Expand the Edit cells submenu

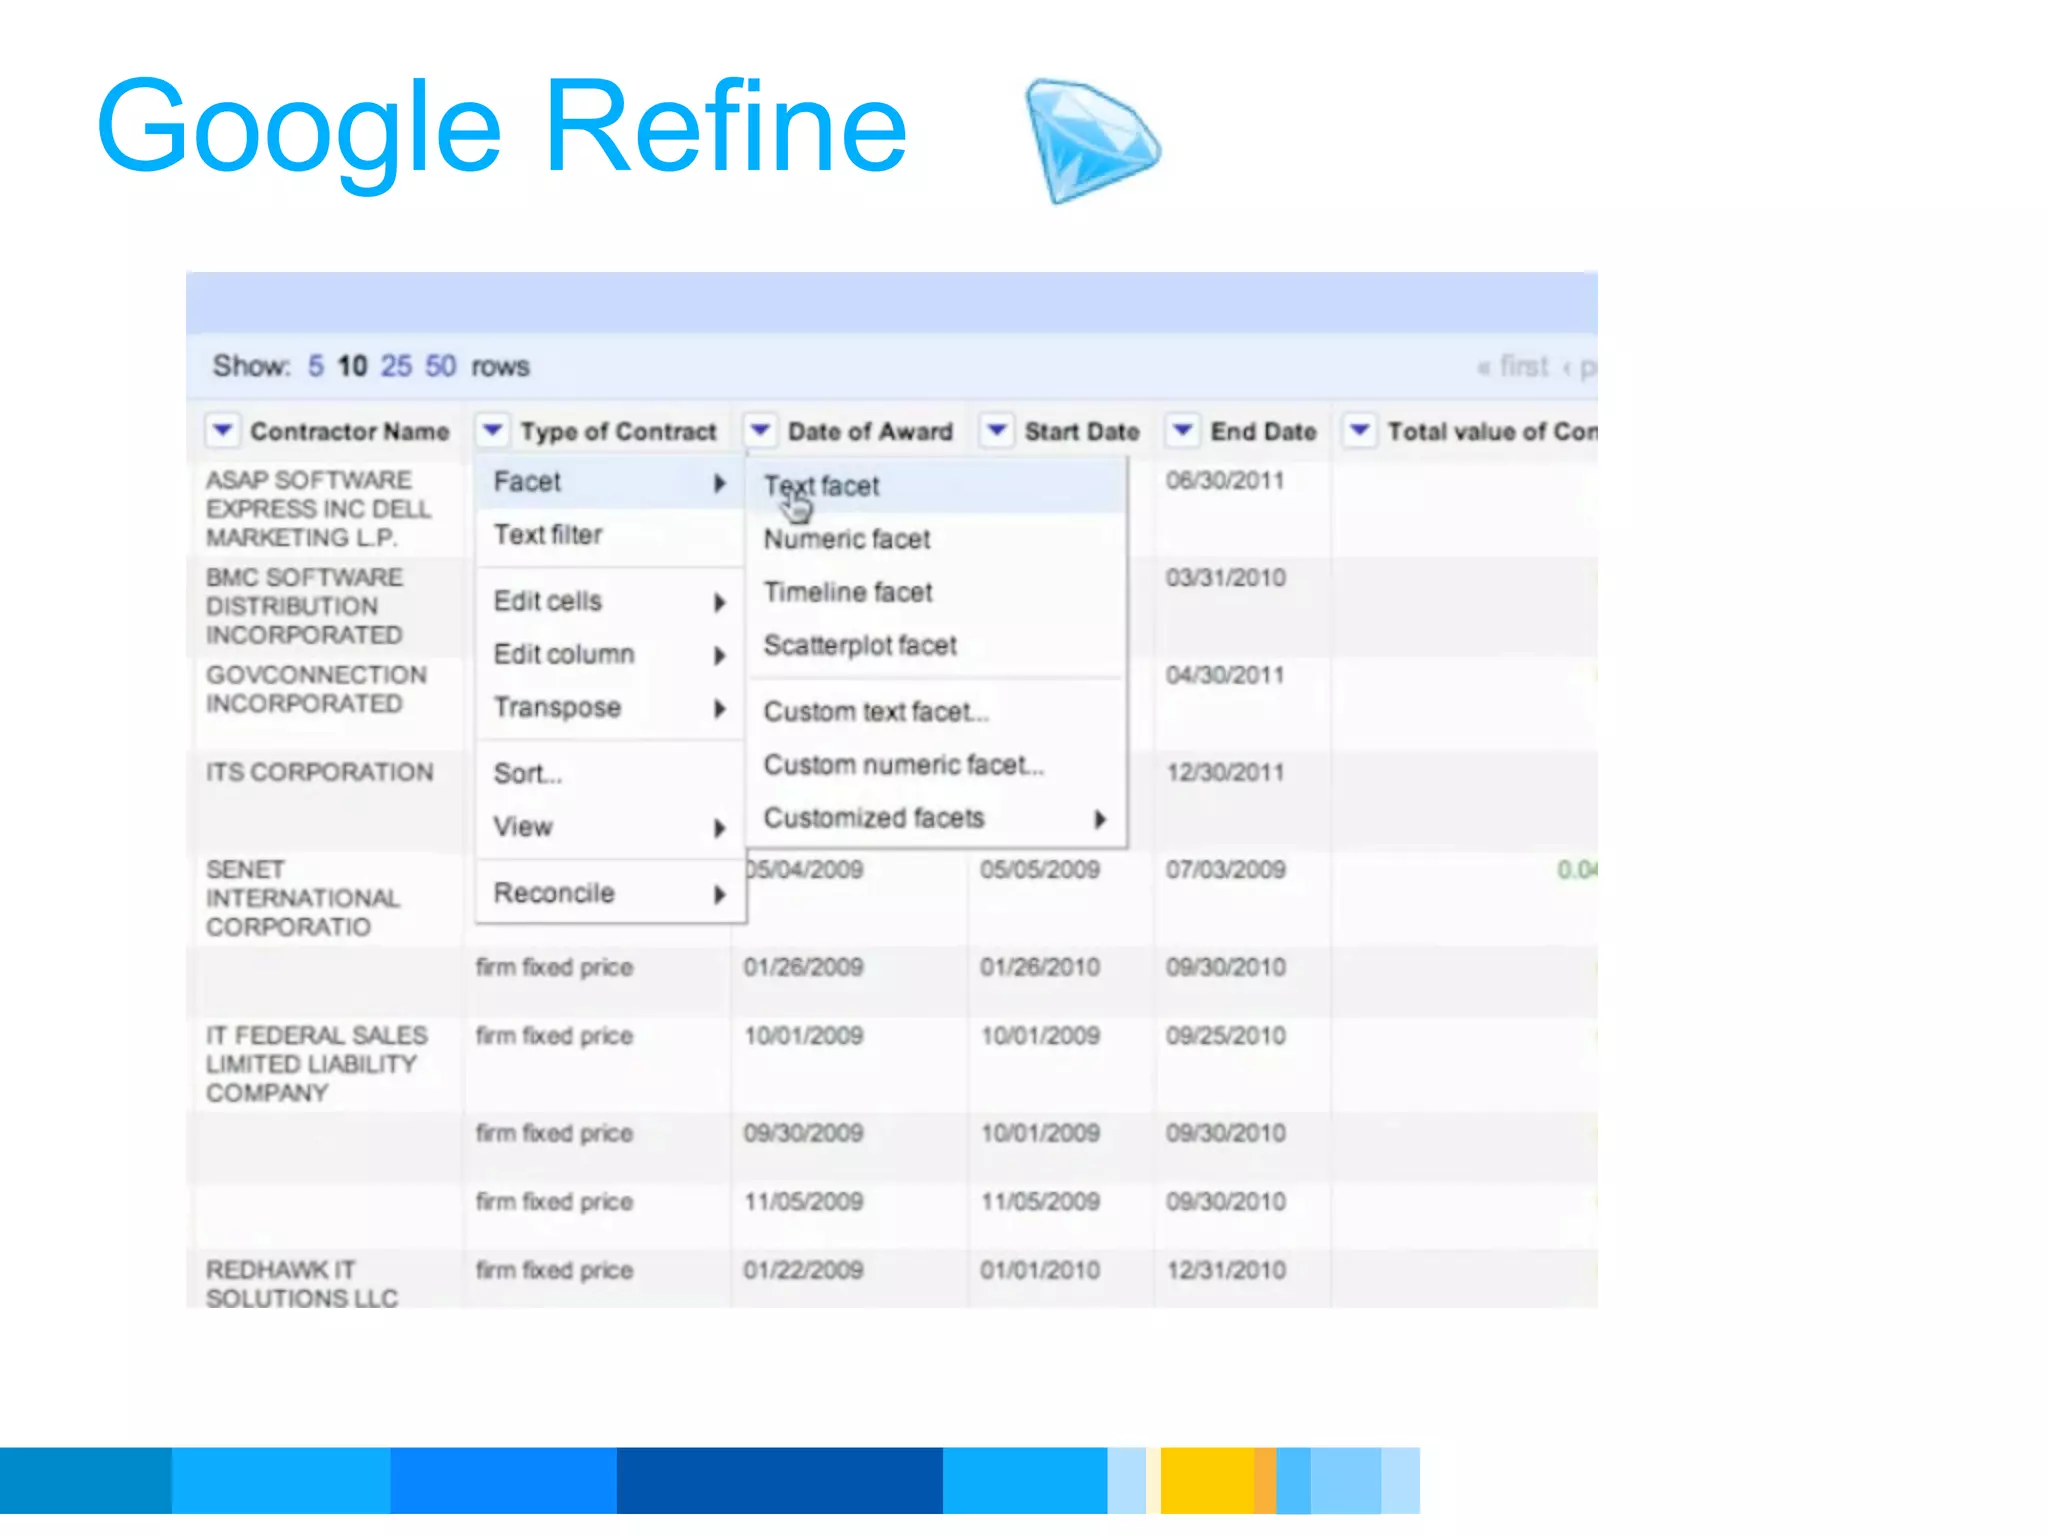pyautogui.click(x=610, y=601)
